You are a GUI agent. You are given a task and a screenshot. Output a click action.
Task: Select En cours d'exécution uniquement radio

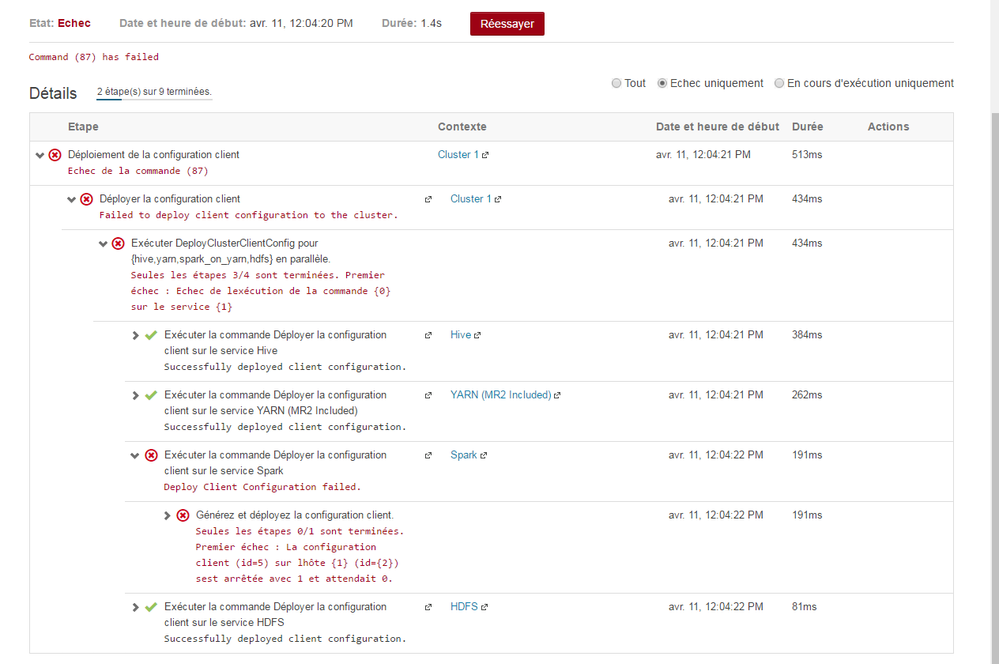(779, 84)
